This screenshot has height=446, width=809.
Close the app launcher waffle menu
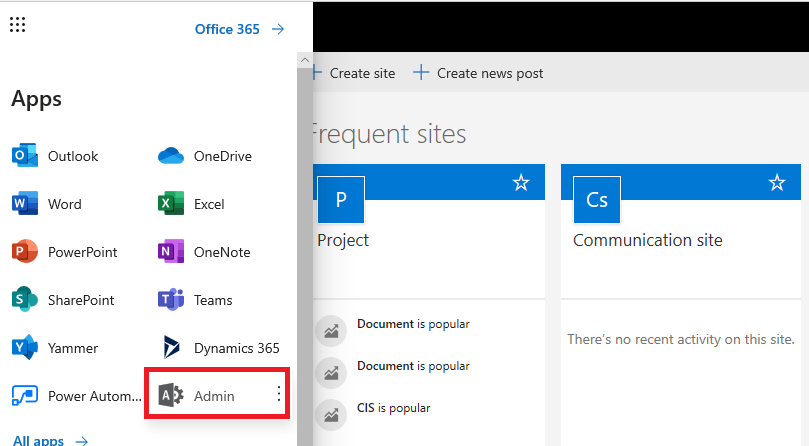[x=17, y=26]
